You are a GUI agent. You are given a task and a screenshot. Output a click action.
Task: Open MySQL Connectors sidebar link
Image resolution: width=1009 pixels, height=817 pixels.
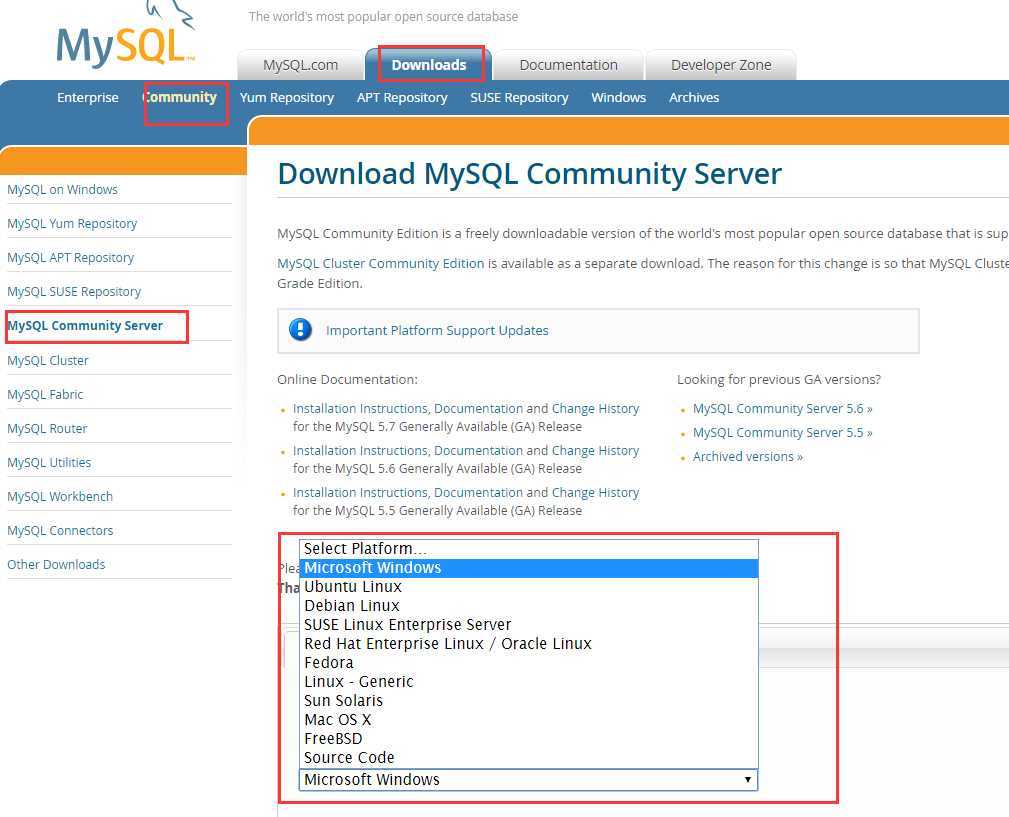coord(60,531)
